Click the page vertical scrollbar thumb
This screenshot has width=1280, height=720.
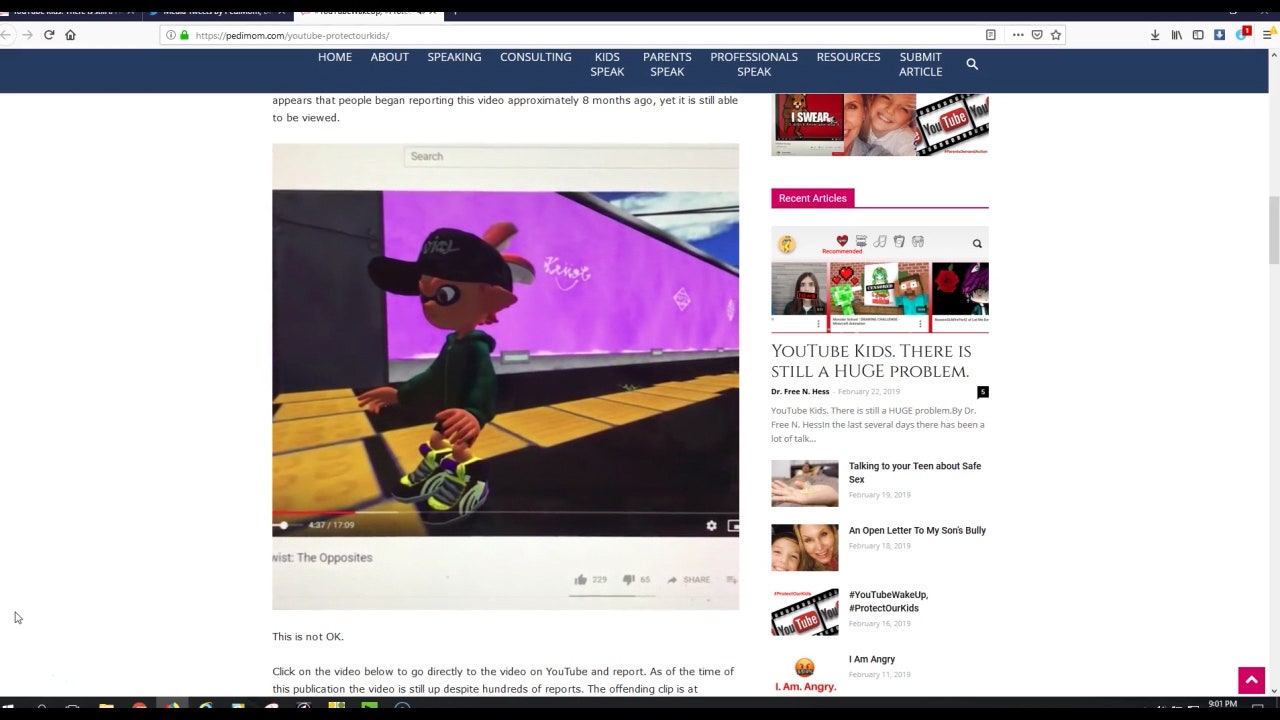(x=1274, y=230)
